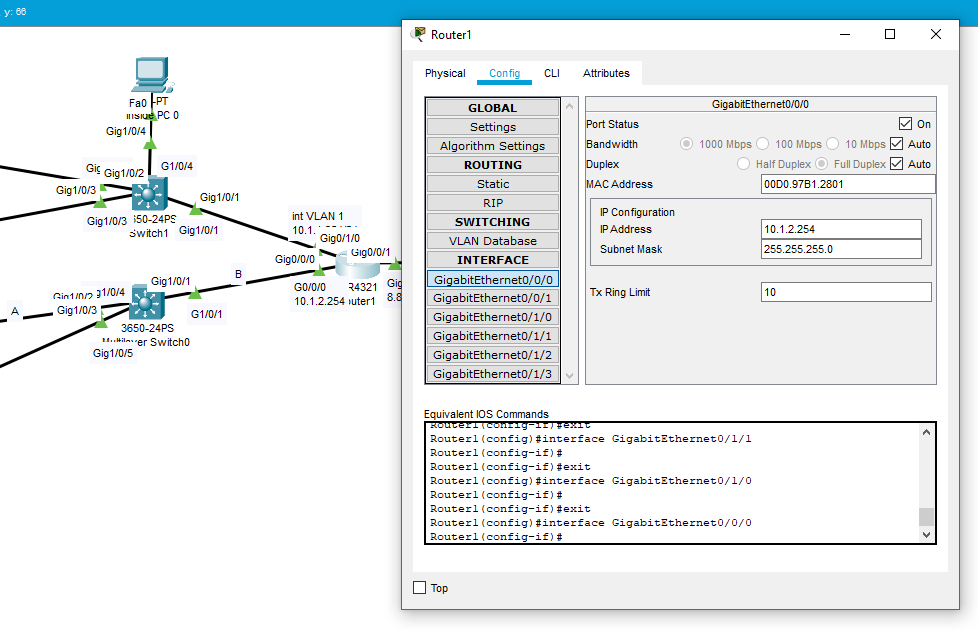Screen dimensions: 978x642
Task: Switch to the Physical tab
Action: point(445,73)
